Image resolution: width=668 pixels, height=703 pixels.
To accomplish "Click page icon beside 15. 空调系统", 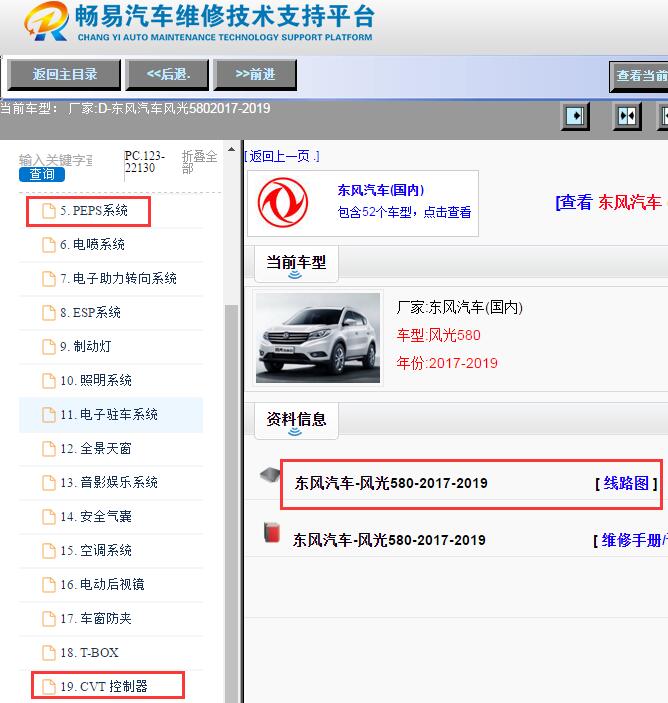I will (x=48, y=551).
